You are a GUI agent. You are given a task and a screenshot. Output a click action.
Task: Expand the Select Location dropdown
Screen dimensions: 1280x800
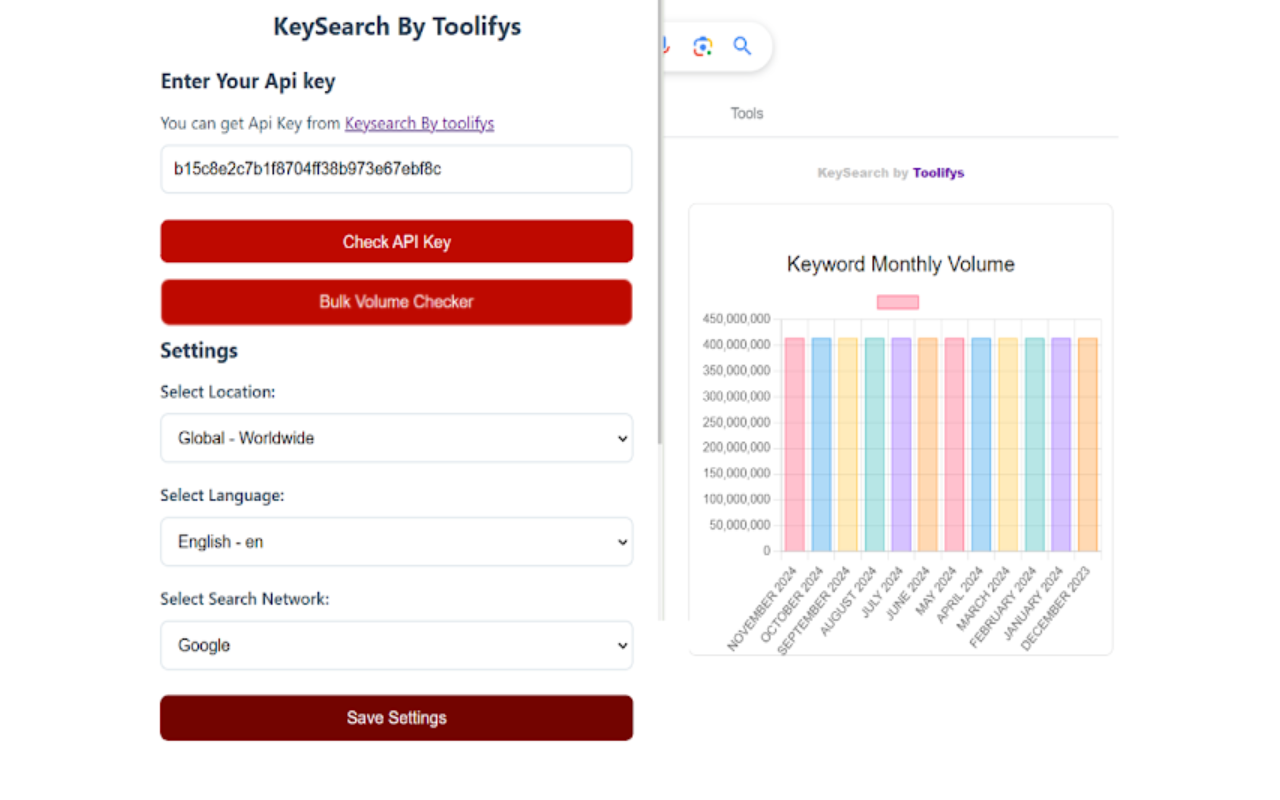pos(396,438)
